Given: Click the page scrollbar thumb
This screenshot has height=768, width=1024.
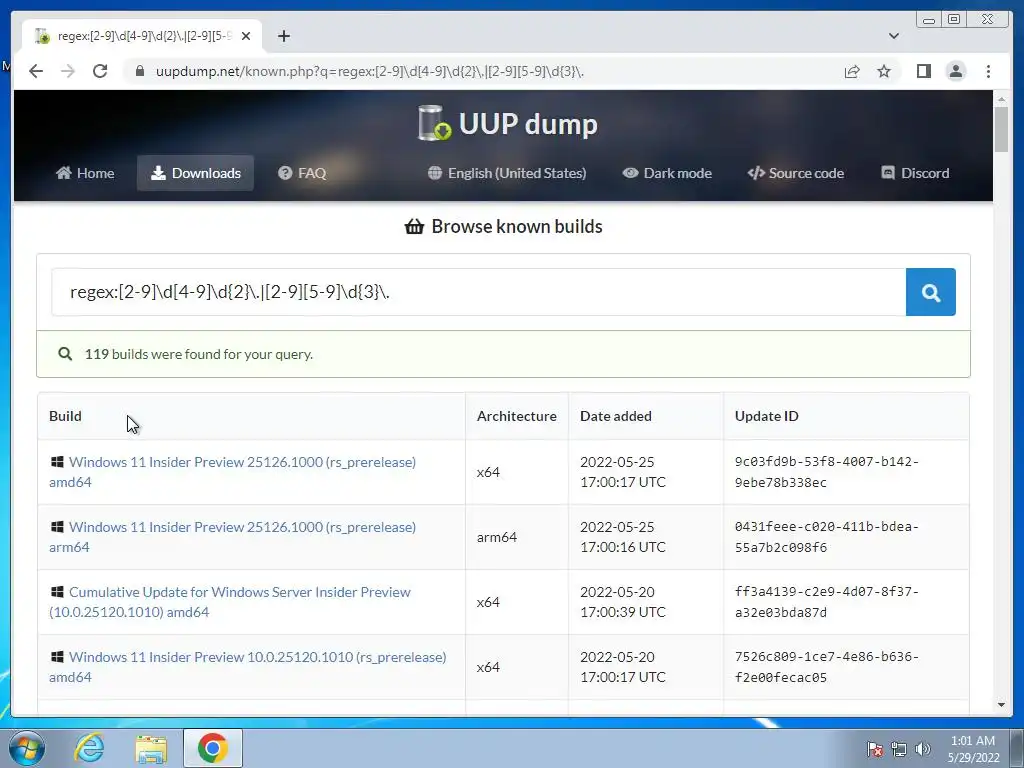Looking at the screenshot, I should click(x=1001, y=129).
